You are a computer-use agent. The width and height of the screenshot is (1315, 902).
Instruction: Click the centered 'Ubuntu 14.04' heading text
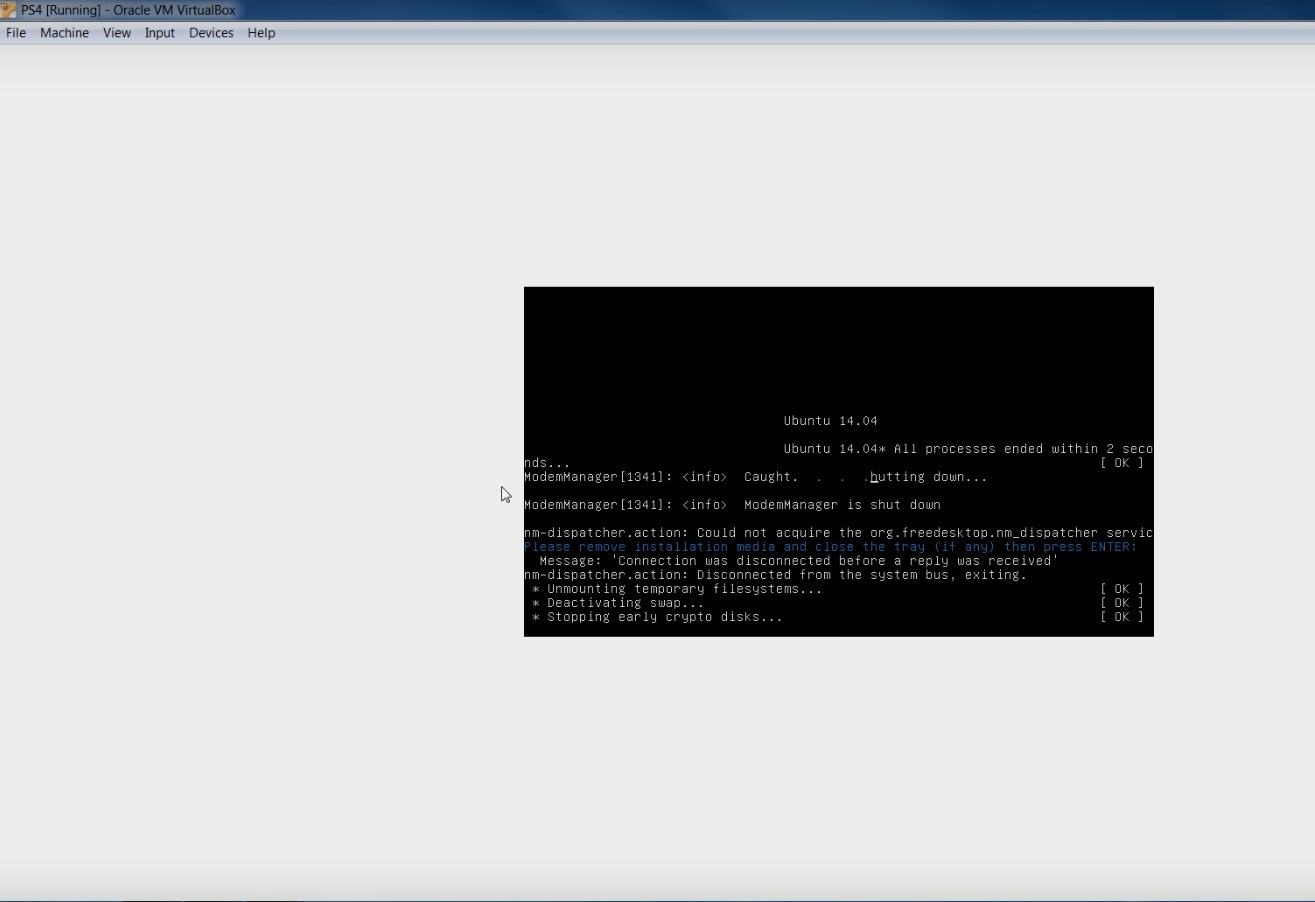click(831, 421)
